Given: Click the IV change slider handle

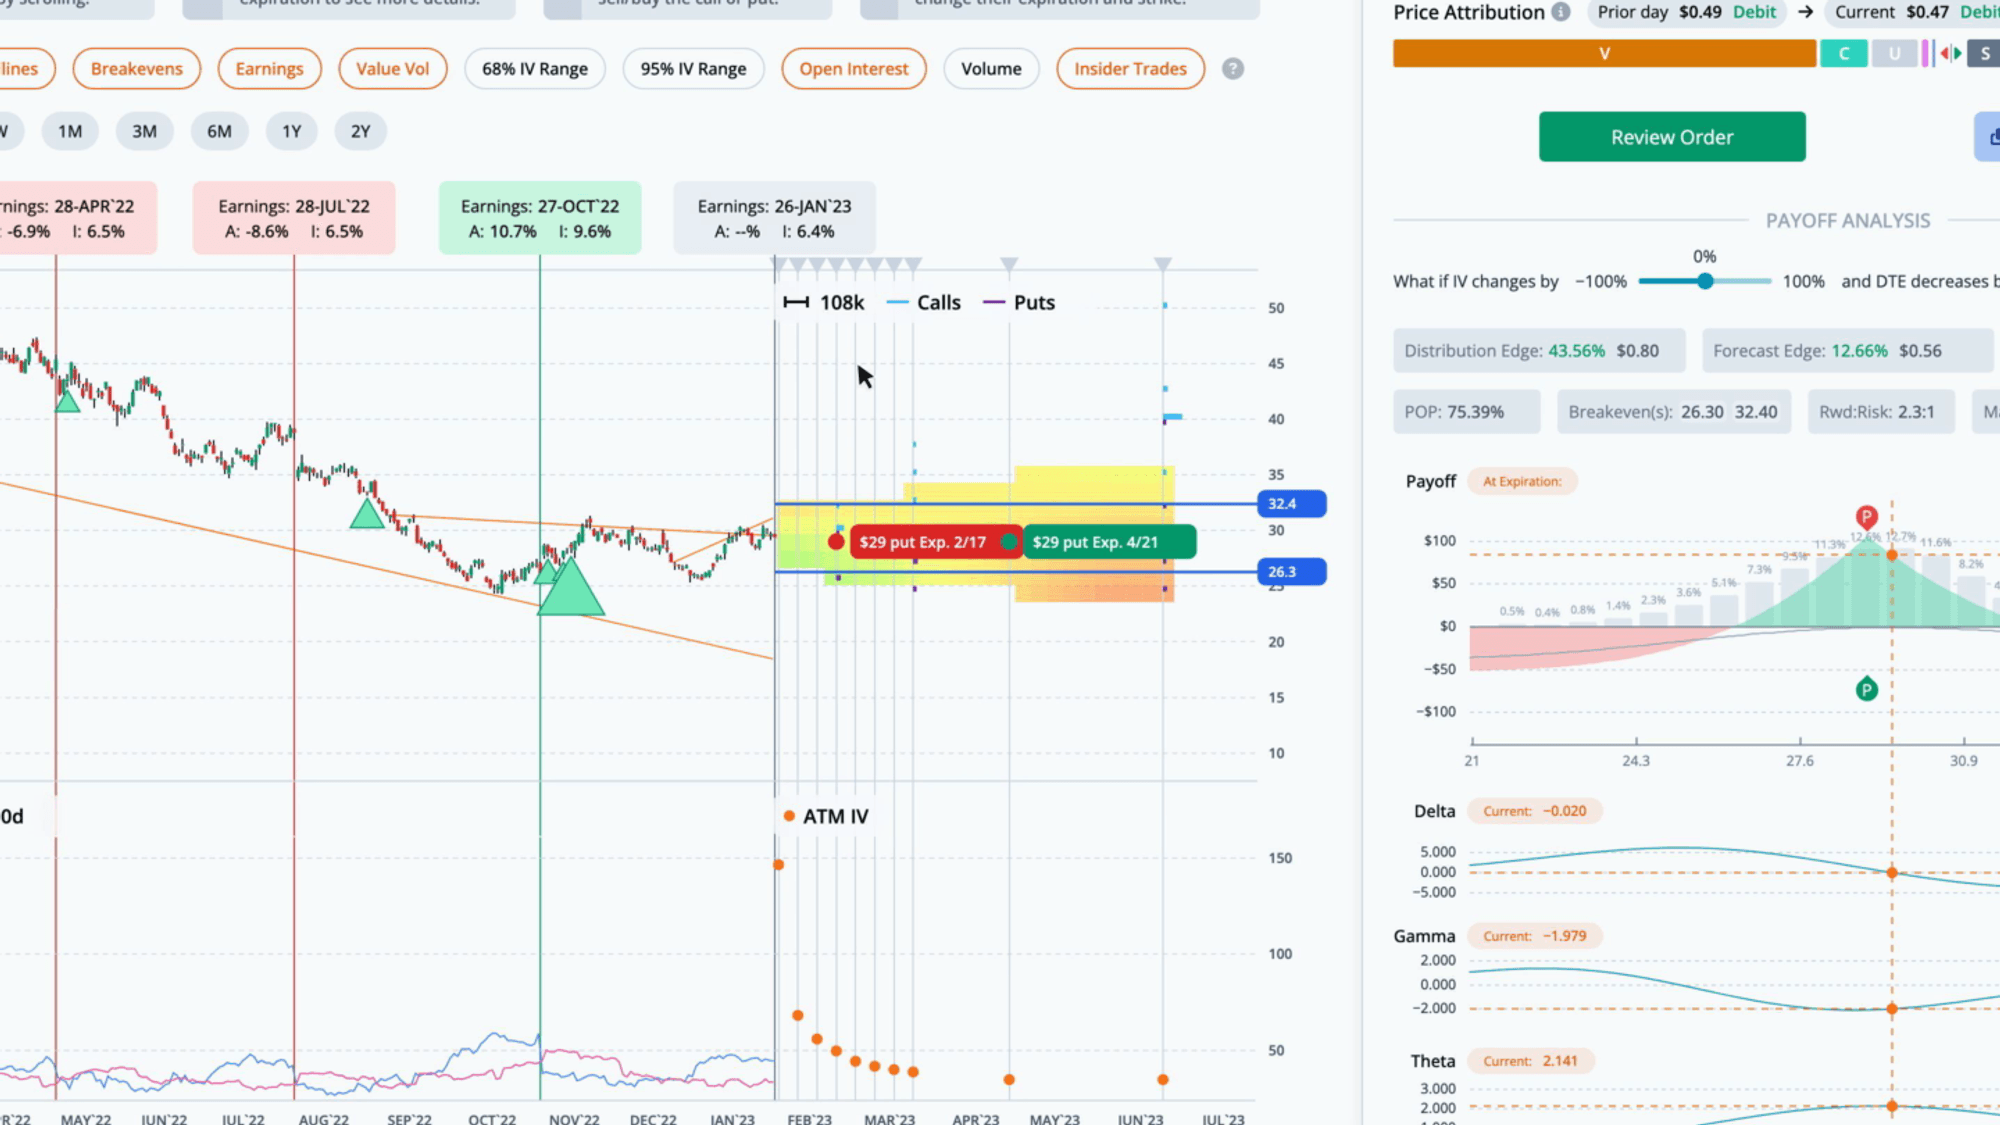Looking at the screenshot, I should click(x=1705, y=281).
